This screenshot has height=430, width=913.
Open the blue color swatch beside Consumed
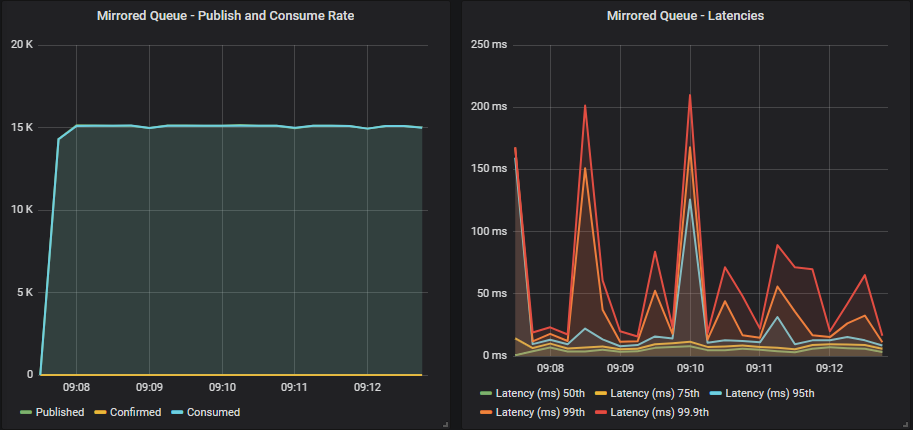[x=175, y=412]
